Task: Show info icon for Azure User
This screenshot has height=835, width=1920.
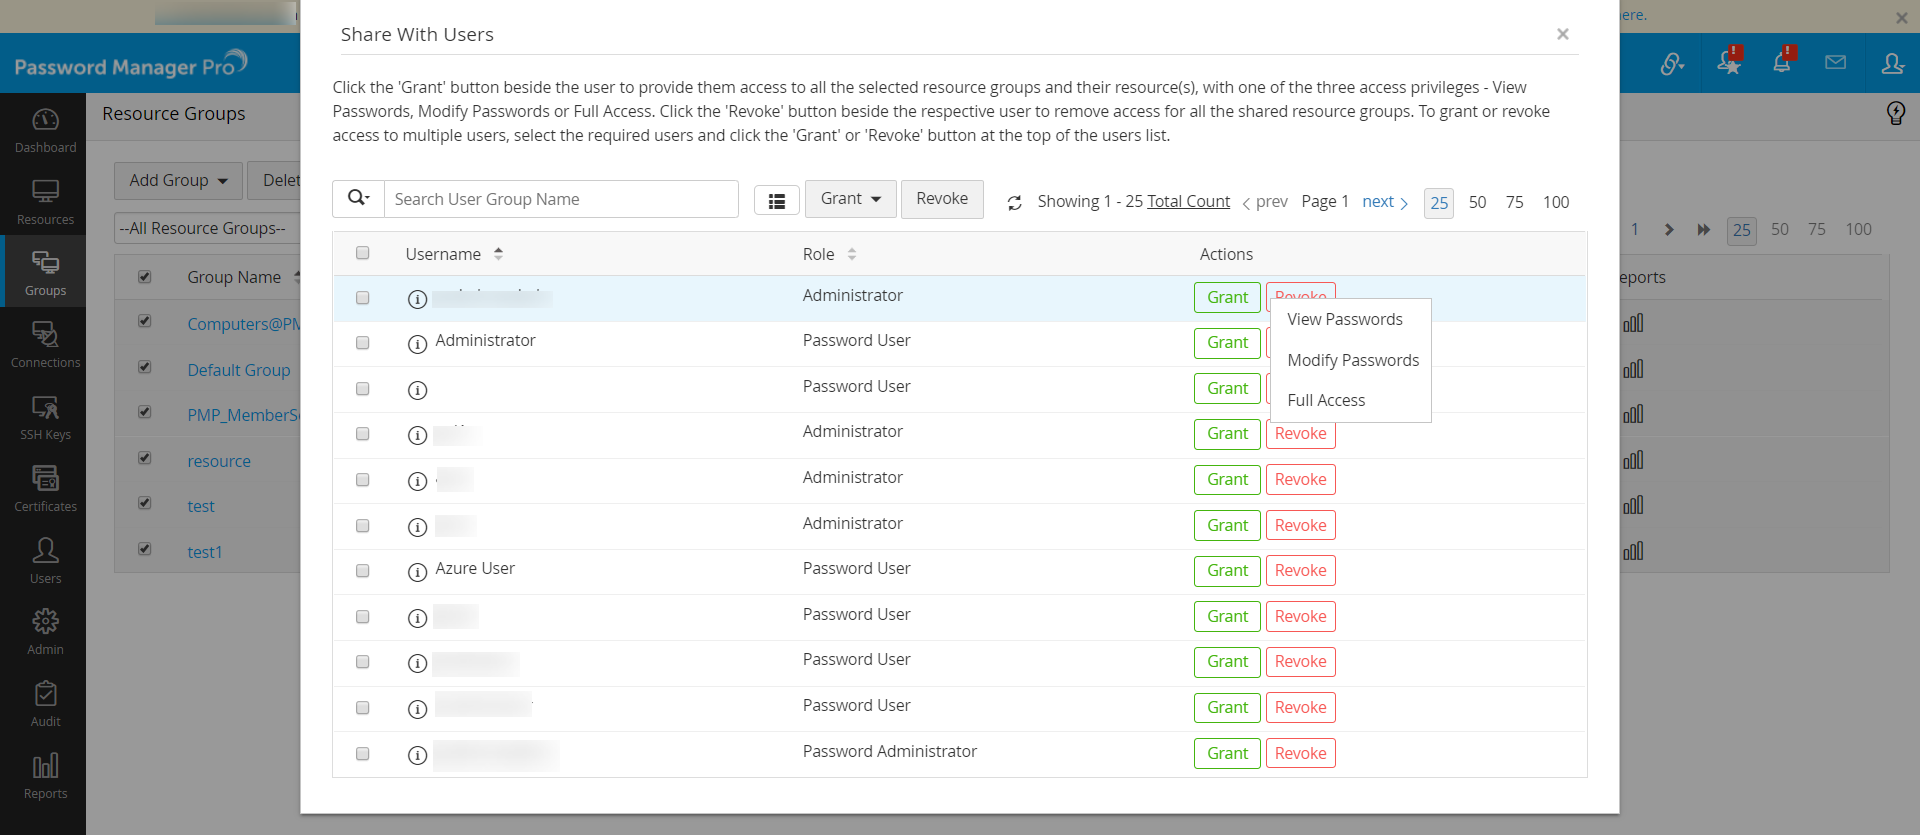Action: [417, 572]
